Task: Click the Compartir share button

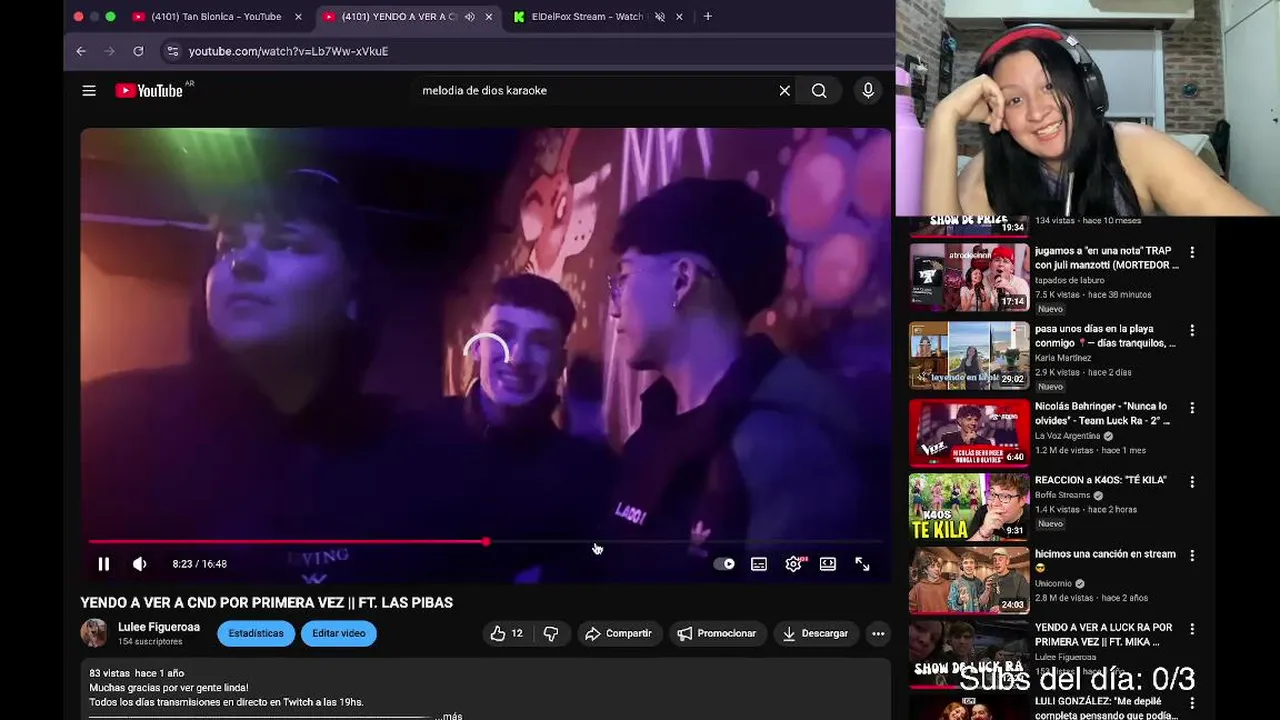Action: point(618,633)
